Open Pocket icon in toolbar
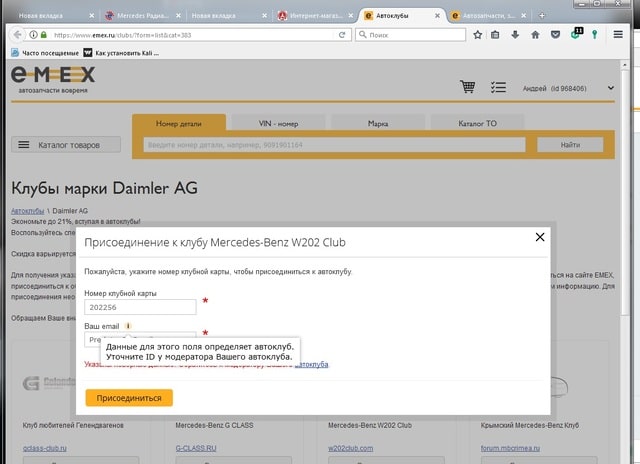Image resolution: width=640 pixels, height=464 pixels. point(555,35)
